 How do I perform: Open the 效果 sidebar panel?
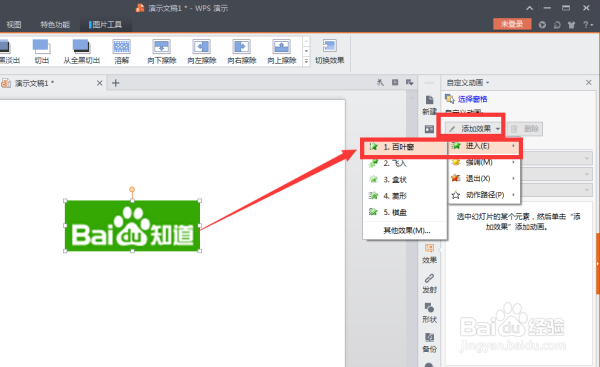coord(429,254)
